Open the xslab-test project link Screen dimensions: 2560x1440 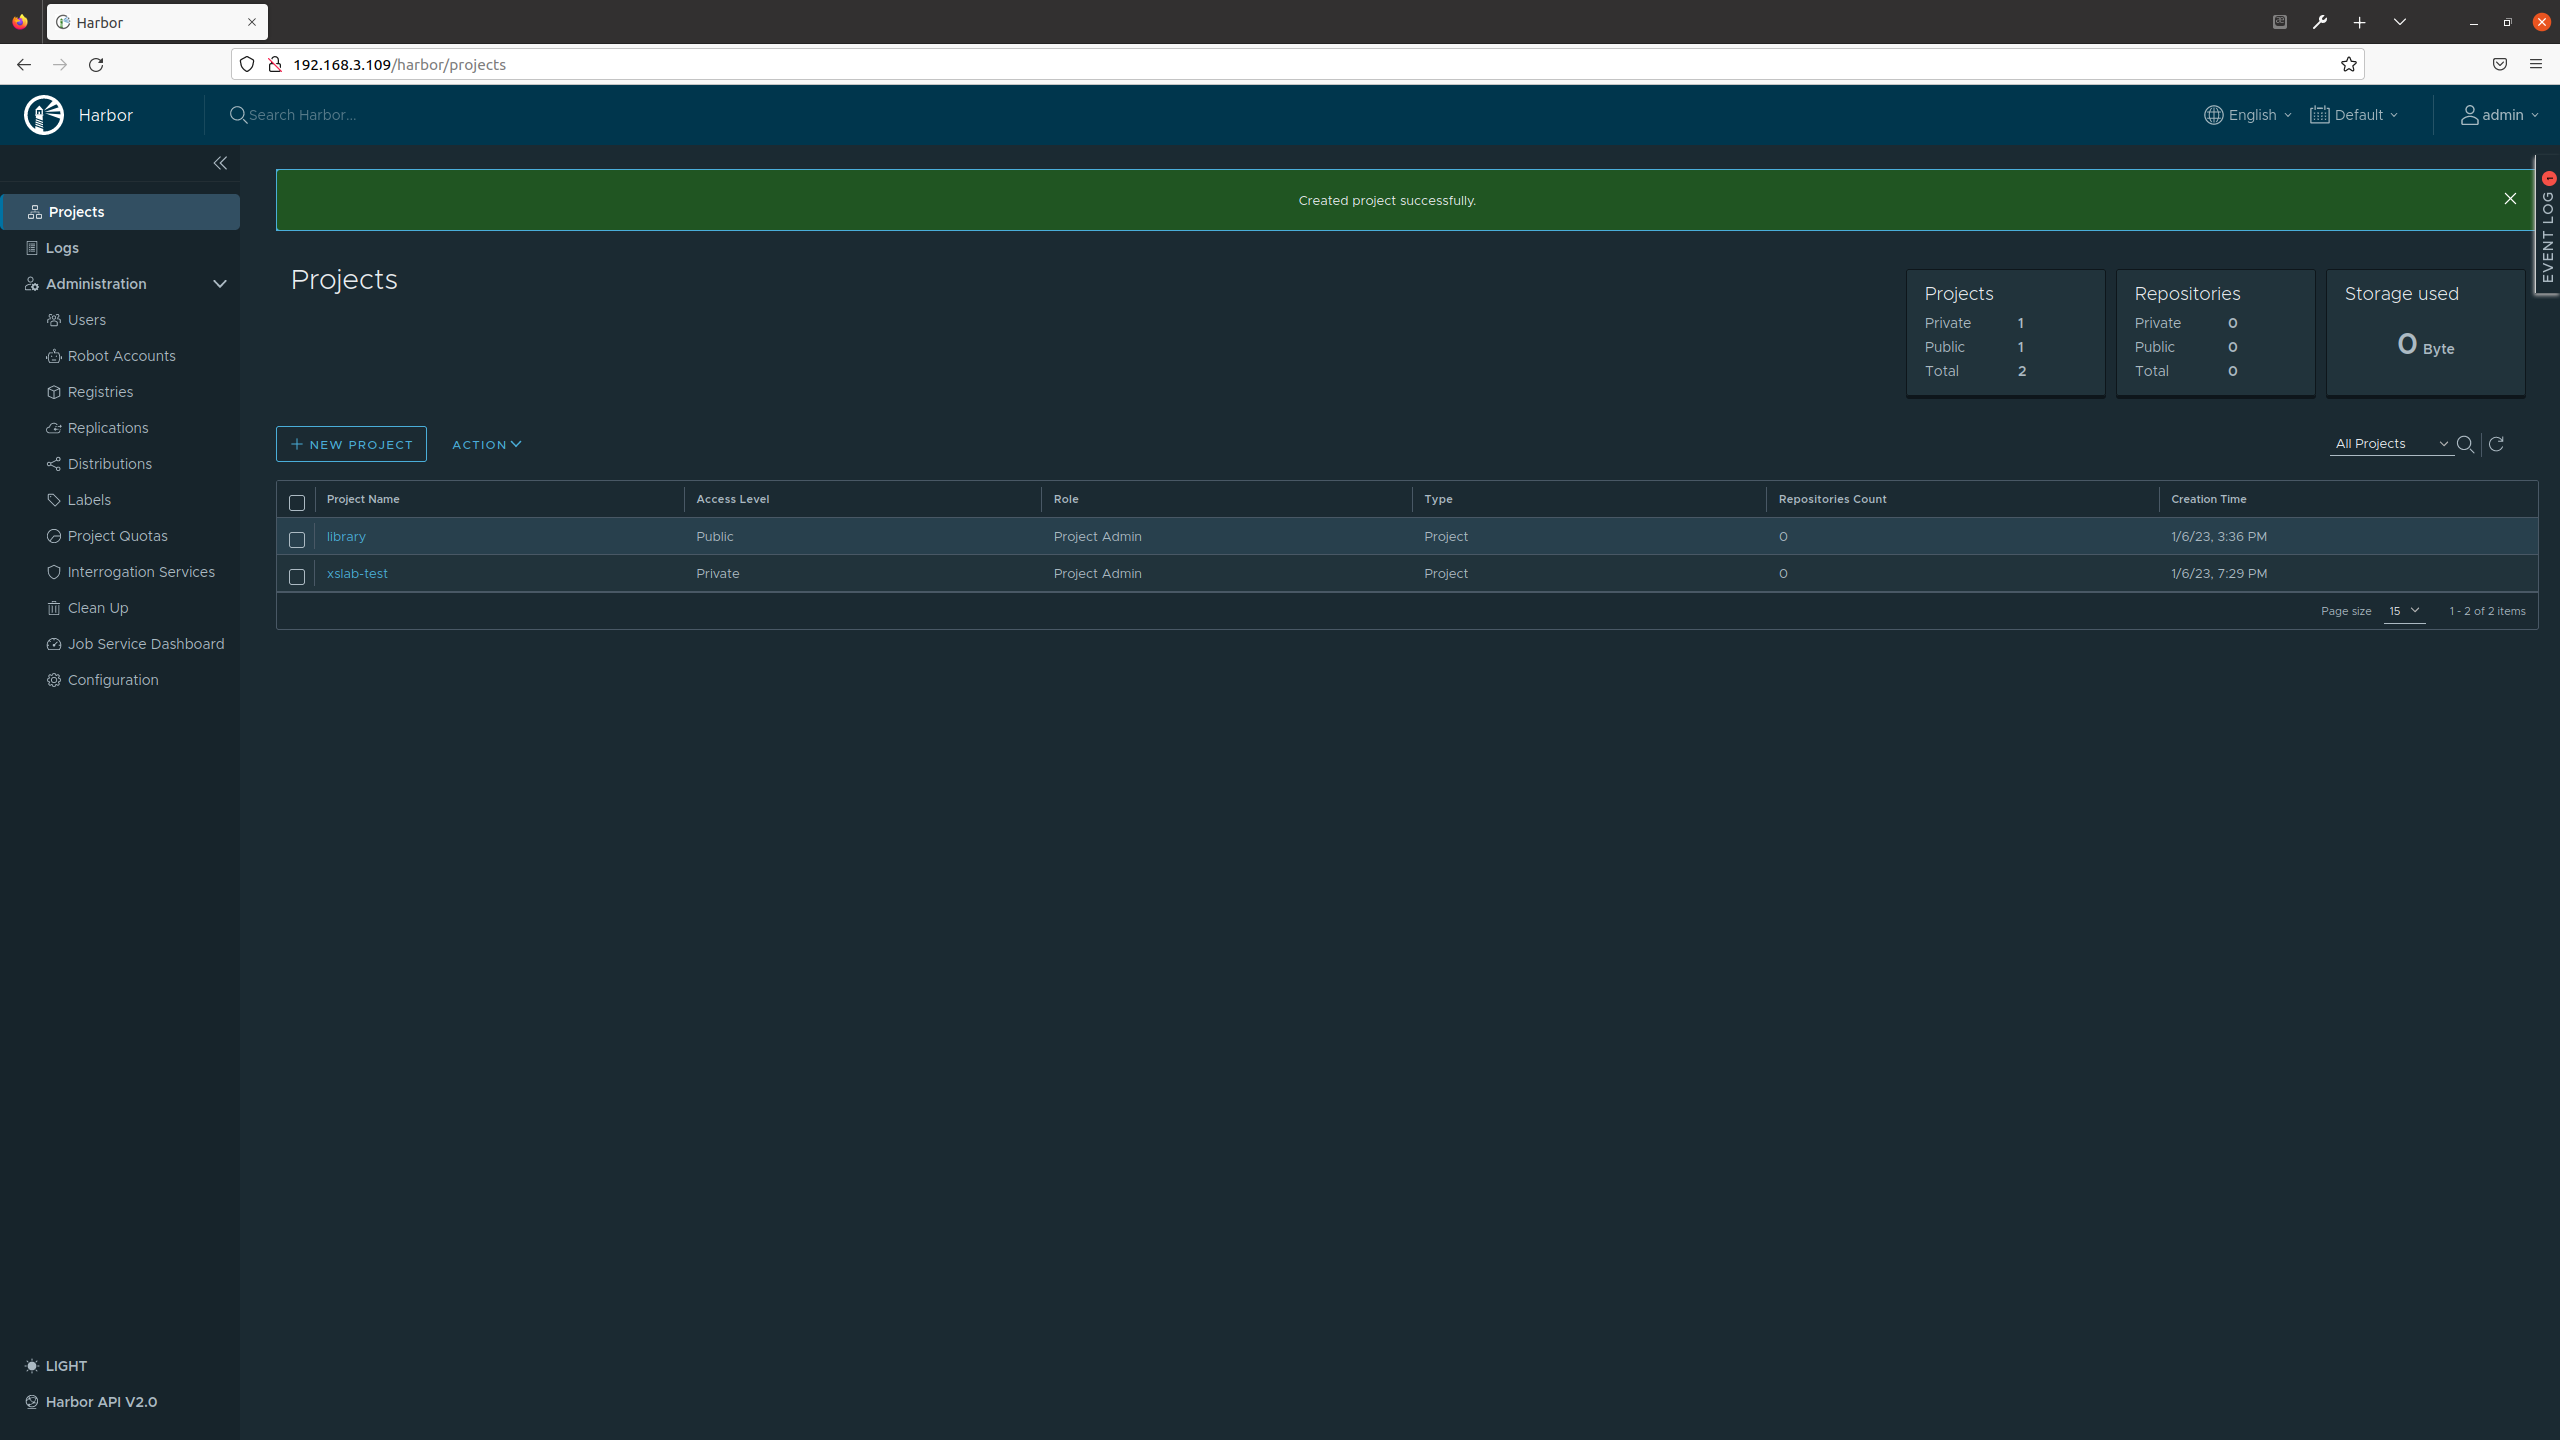(x=357, y=574)
